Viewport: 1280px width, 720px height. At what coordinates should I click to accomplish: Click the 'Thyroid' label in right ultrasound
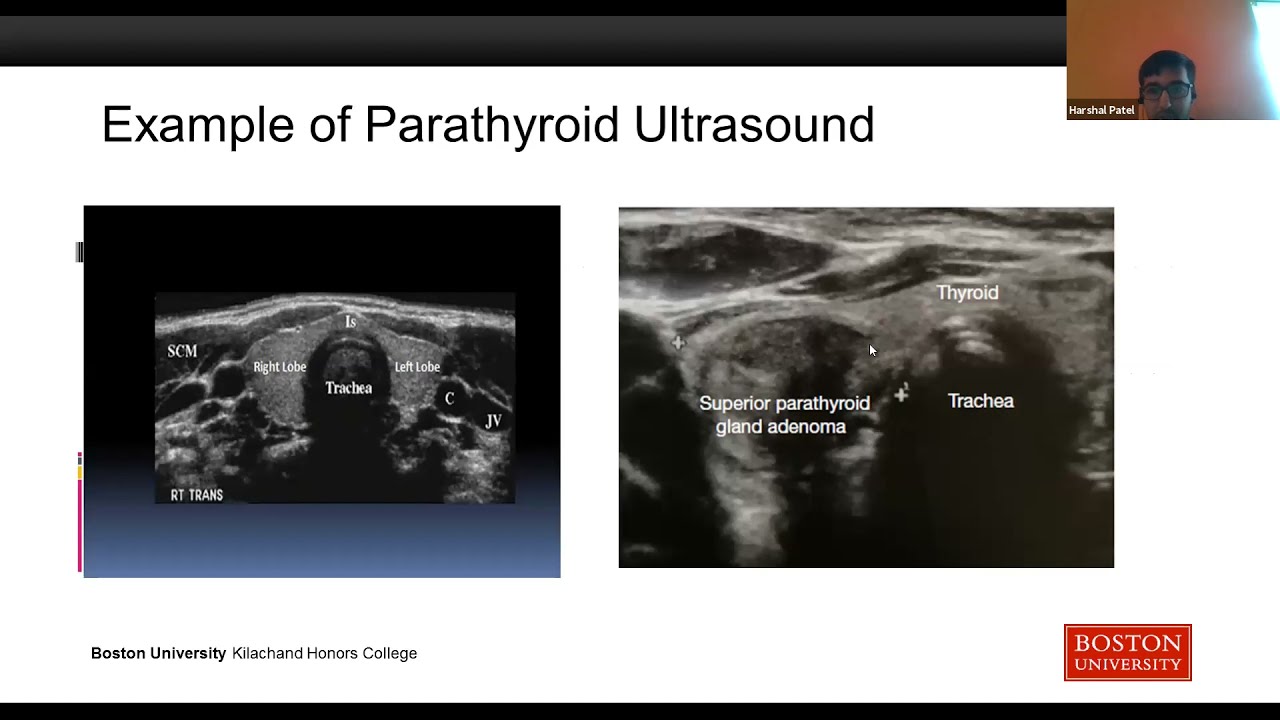point(967,293)
